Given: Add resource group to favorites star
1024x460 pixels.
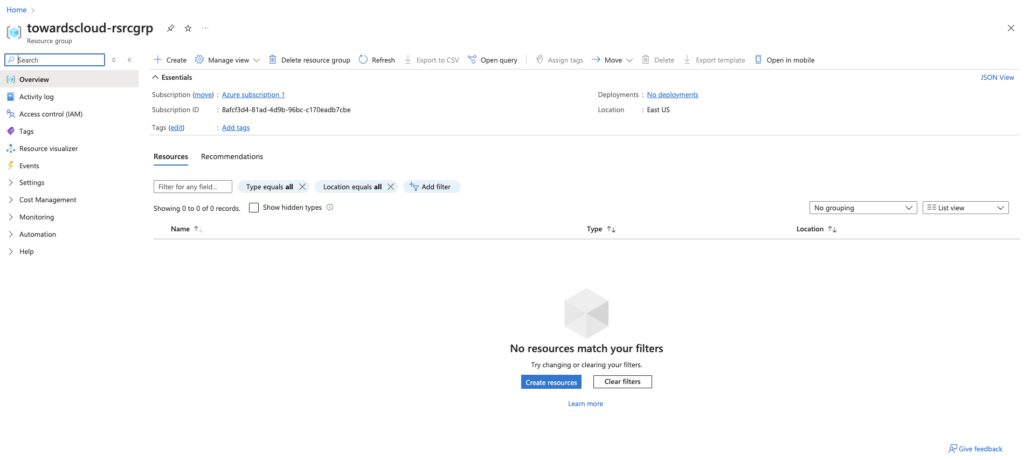Looking at the screenshot, I should tap(188, 29).
